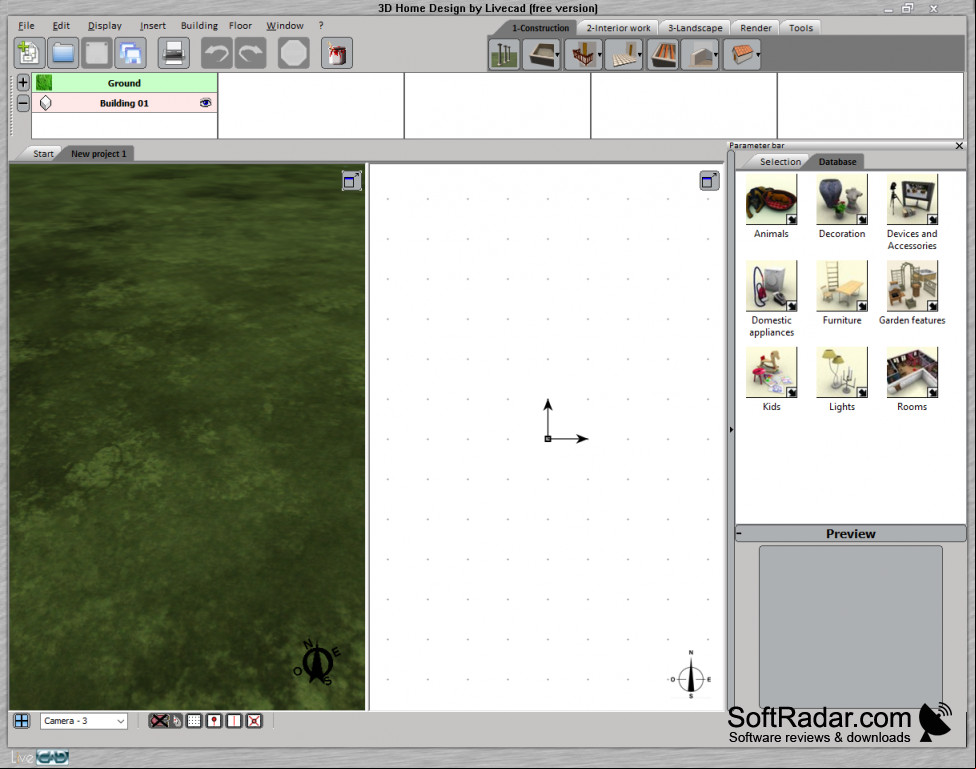Viewport: 976px width, 769px height.
Task: Open Devices and Accessories category
Action: tap(912, 212)
